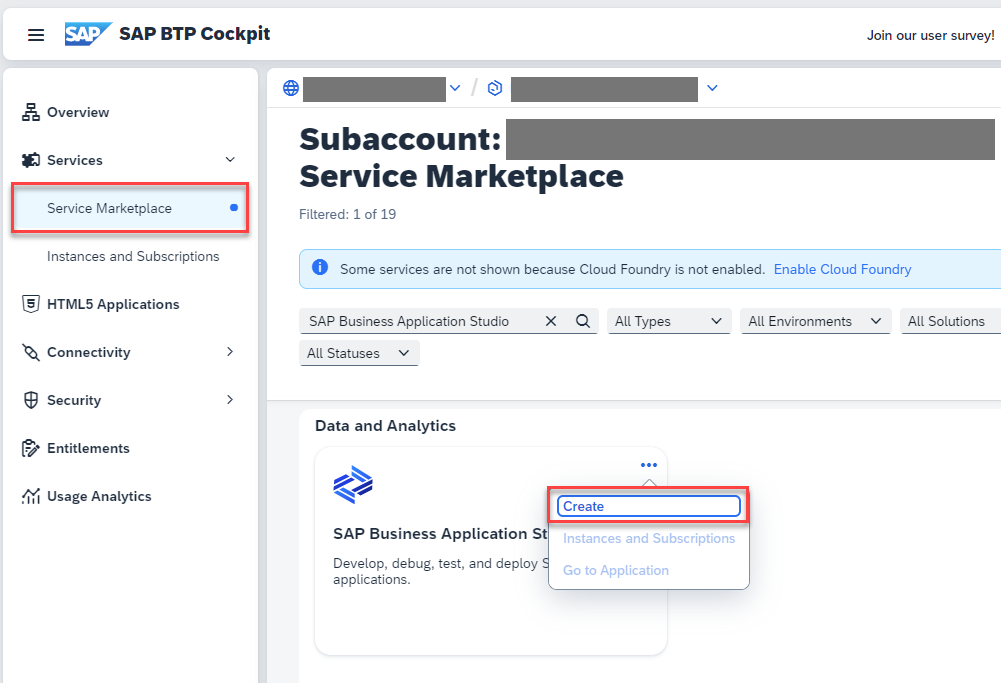Image resolution: width=1001 pixels, height=683 pixels.
Task: Collapse the Services section chevron
Action: pyautogui.click(x=230, y=160)
